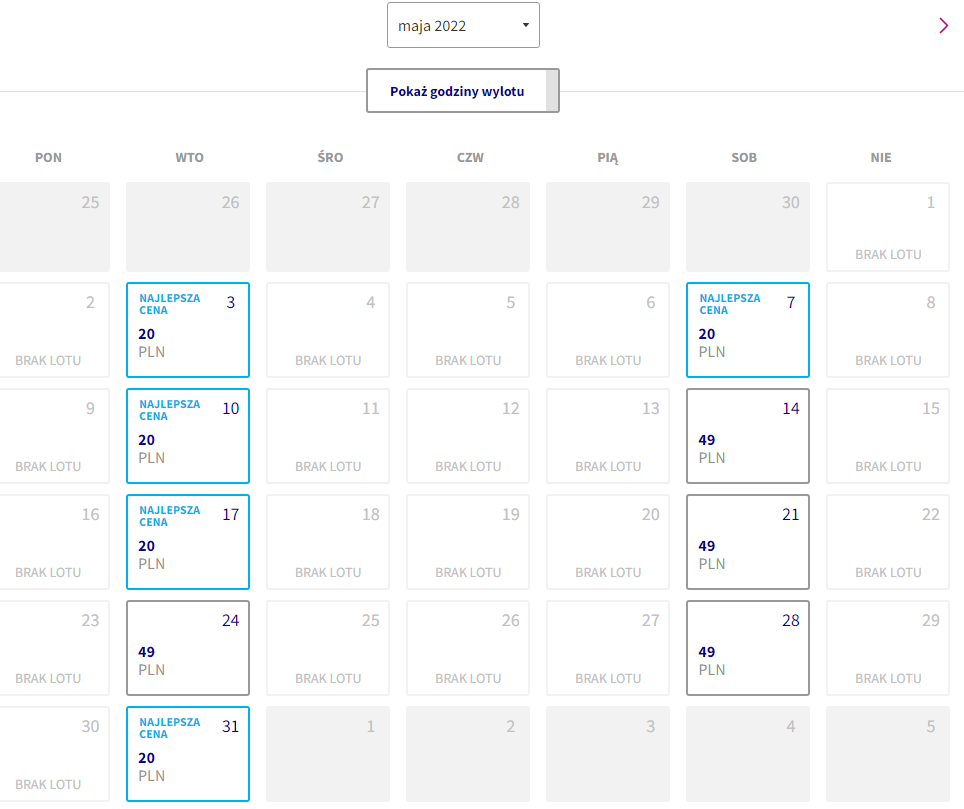Select May 17 best price date
The width and height of the screenshot is (964, 809).
pyautogui.click(x=188, y=542)
